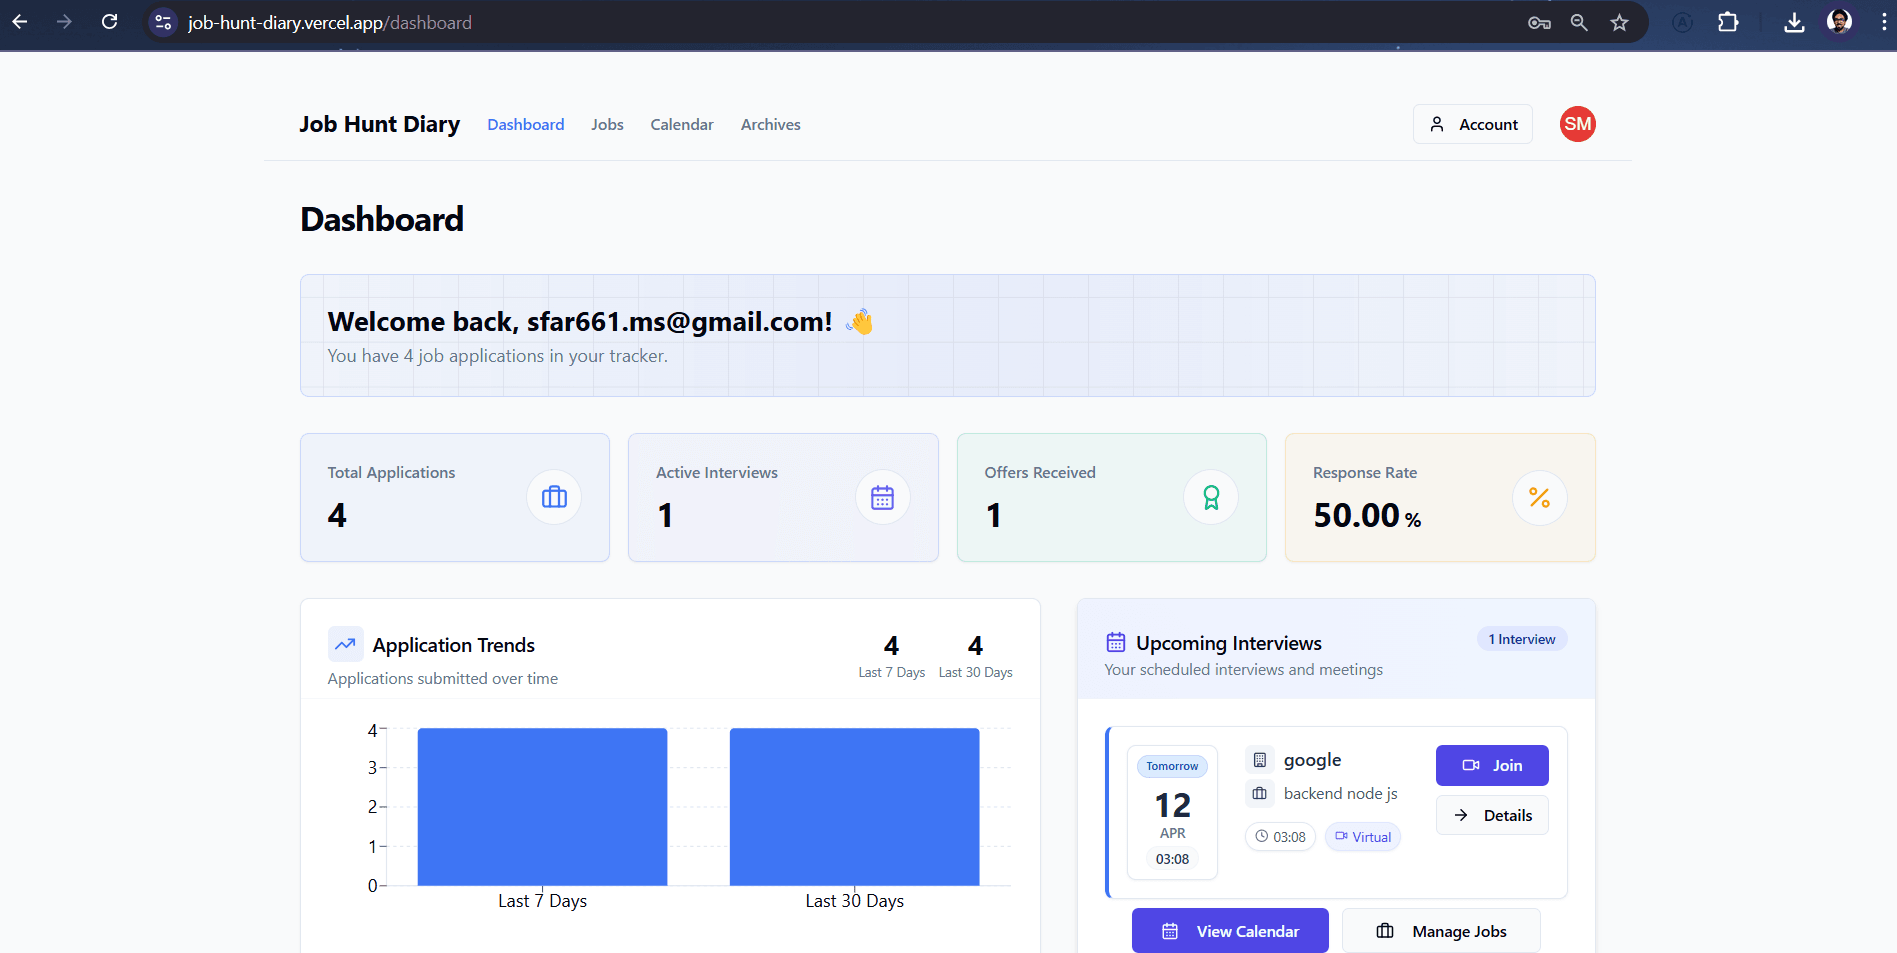The height and width of the screenshot is (953, 1897).
Task: Open Details for the google interview
Action: coord(1492,815)
